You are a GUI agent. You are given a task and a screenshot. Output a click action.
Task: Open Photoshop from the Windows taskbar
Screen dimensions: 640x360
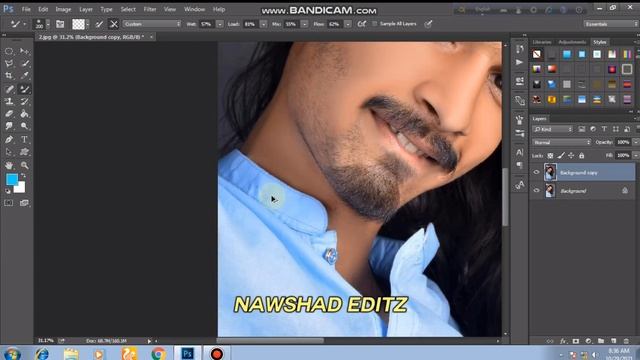[187, 353]
